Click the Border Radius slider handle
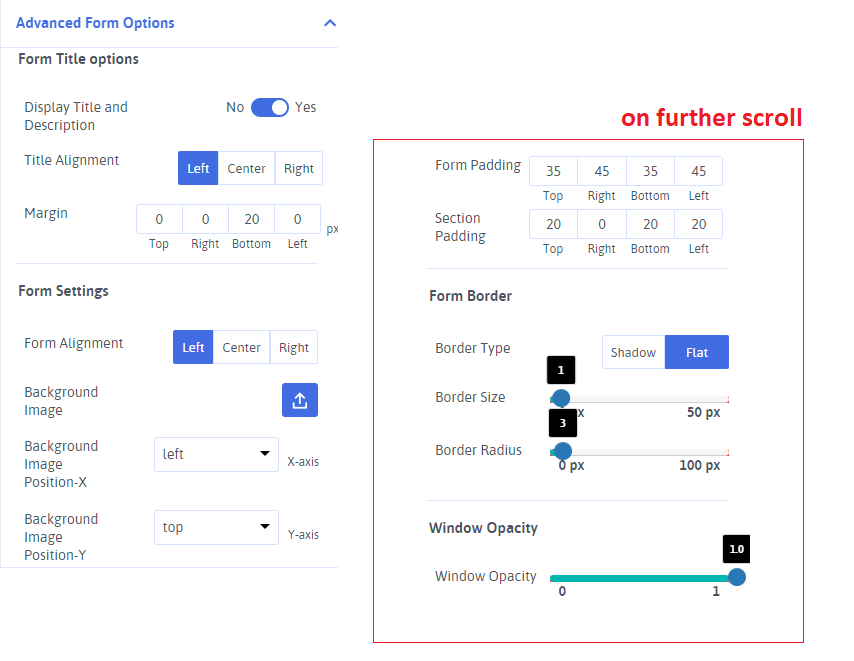 563,451
